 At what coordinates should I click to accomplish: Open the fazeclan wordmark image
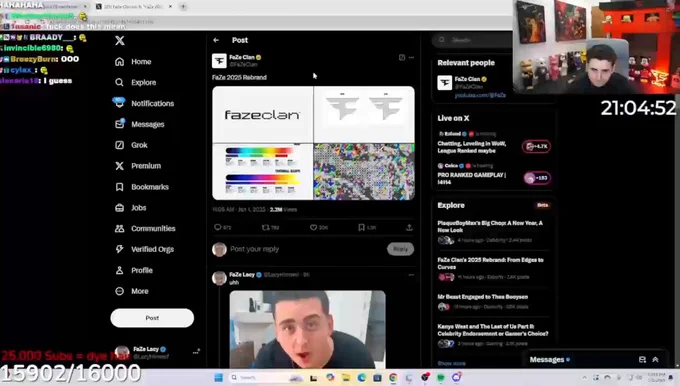point(262,114)
